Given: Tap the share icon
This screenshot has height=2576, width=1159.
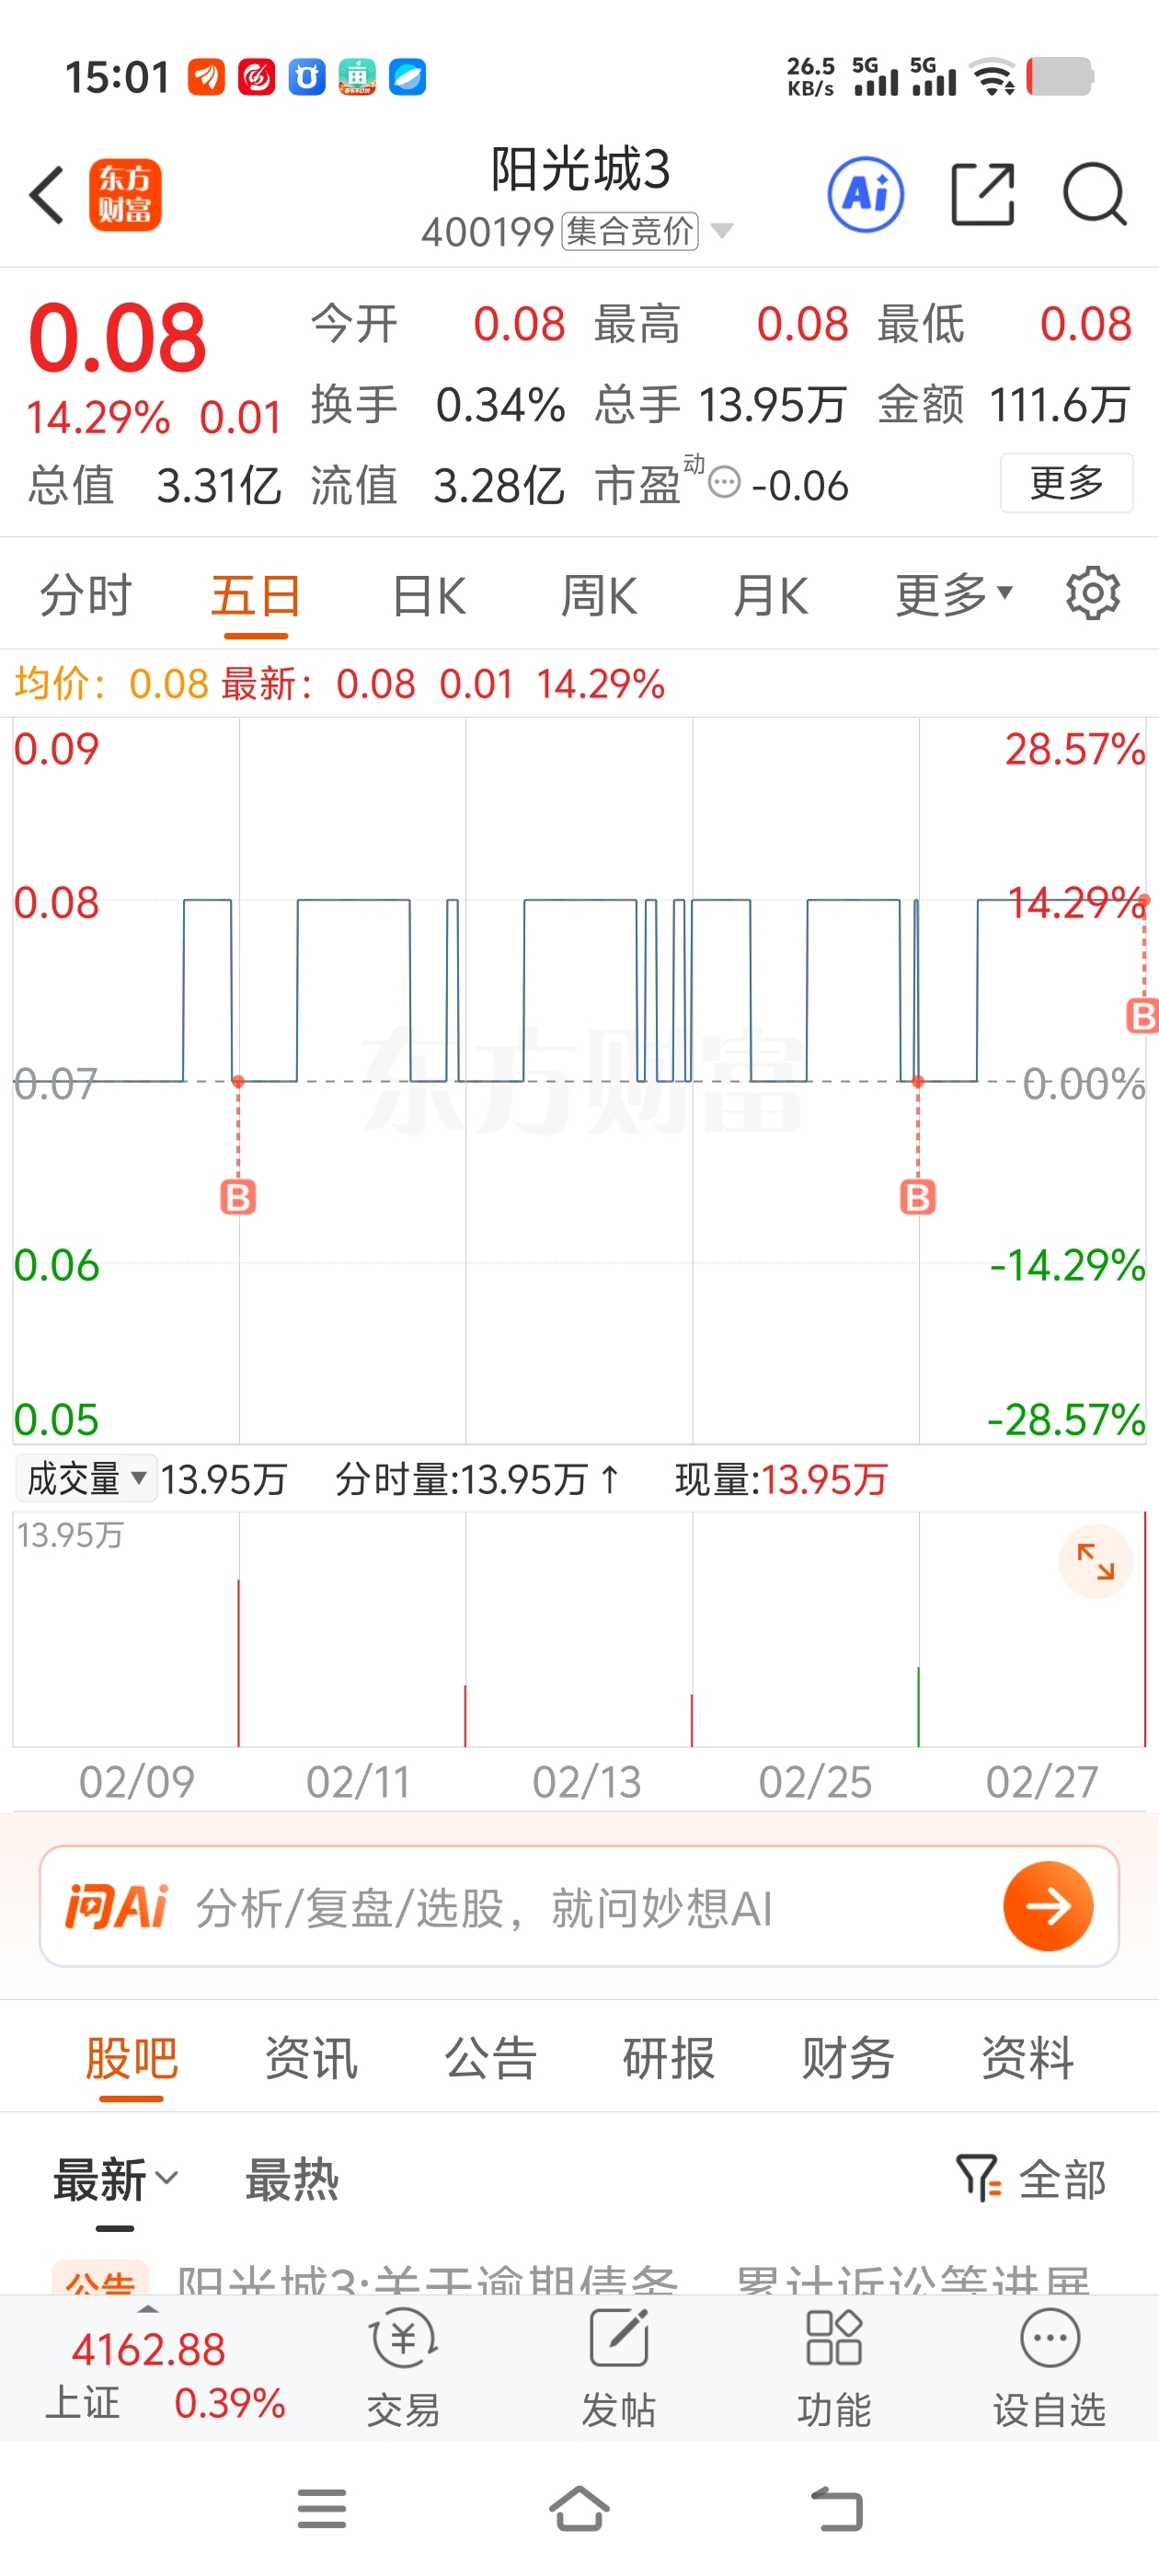Looking at the screenshot, I should tap(982, 194).
